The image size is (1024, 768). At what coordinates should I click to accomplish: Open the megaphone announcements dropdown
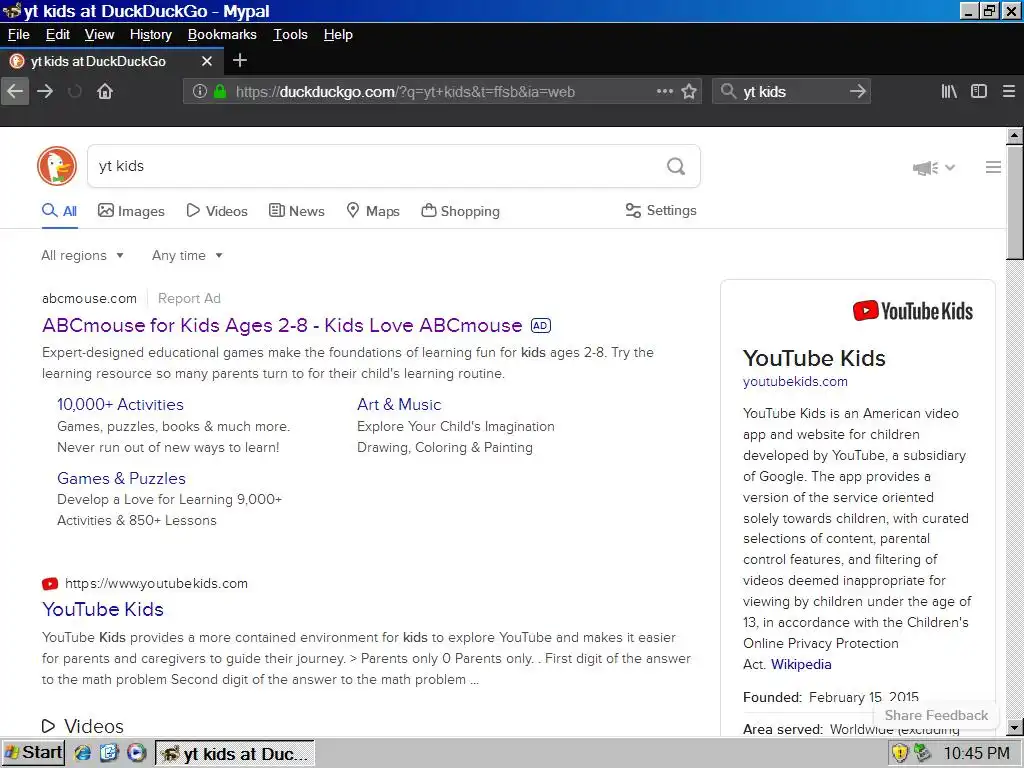pos(933,168)
